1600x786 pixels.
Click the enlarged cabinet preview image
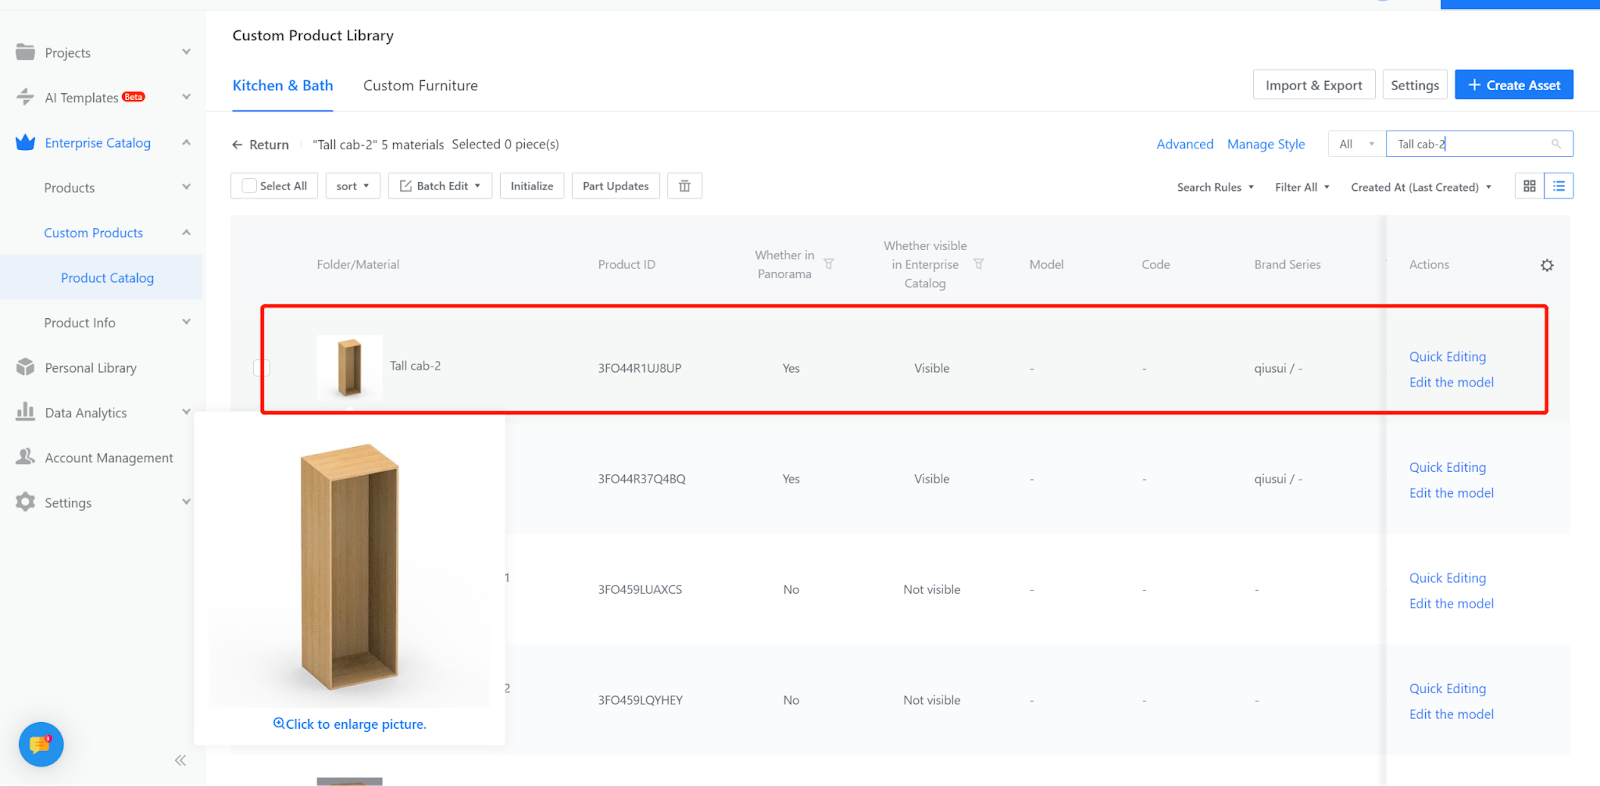350,567
